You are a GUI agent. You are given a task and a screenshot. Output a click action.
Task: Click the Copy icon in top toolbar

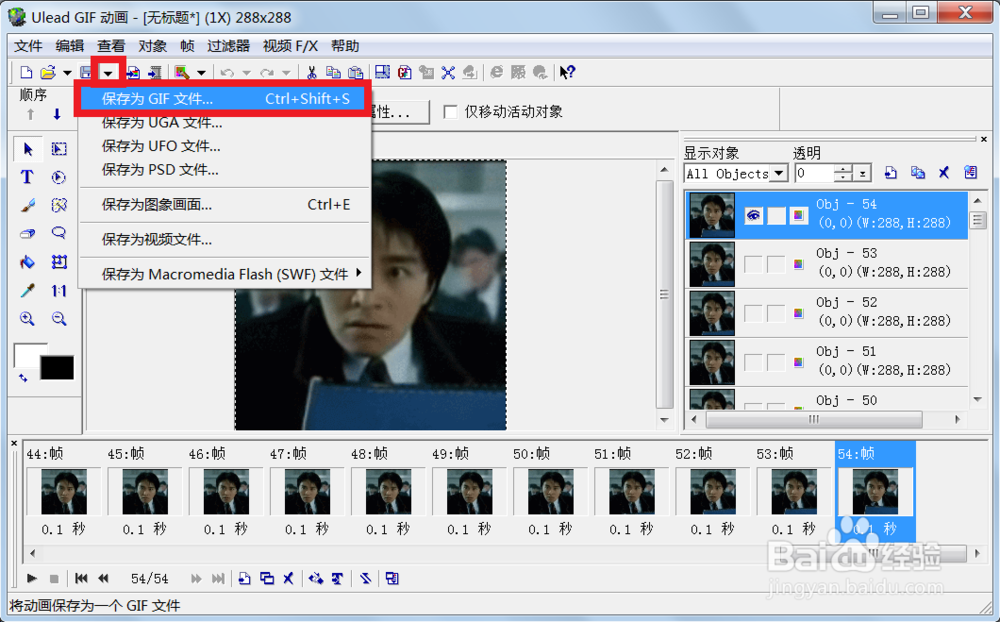click(333, 73)
